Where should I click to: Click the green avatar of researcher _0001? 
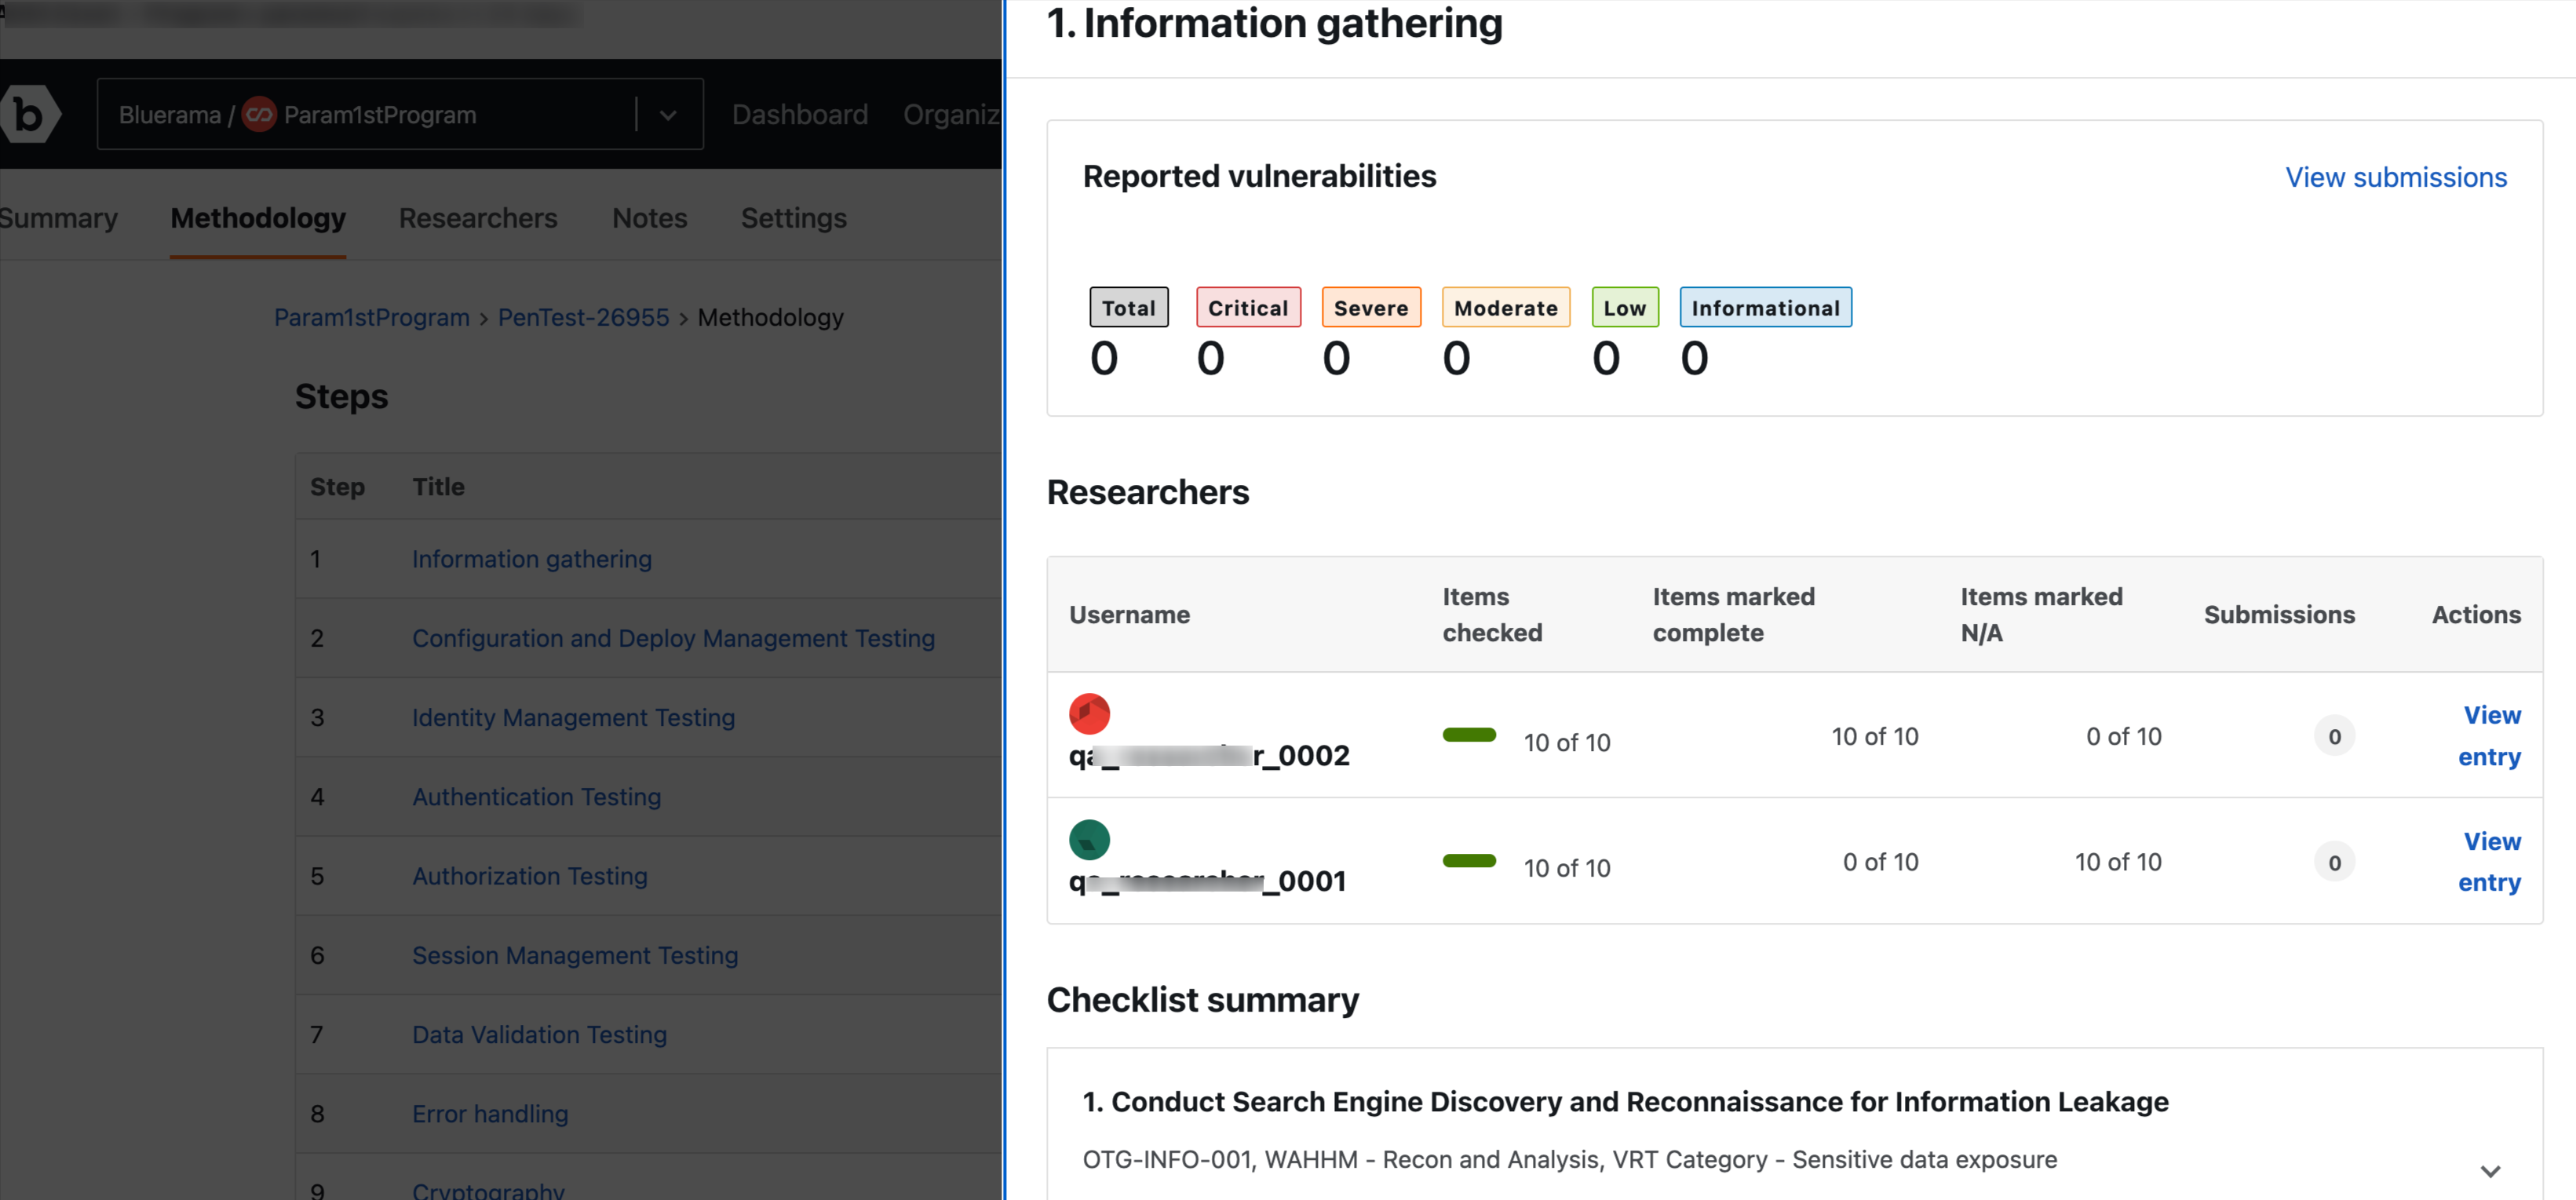pos(1089,840)
